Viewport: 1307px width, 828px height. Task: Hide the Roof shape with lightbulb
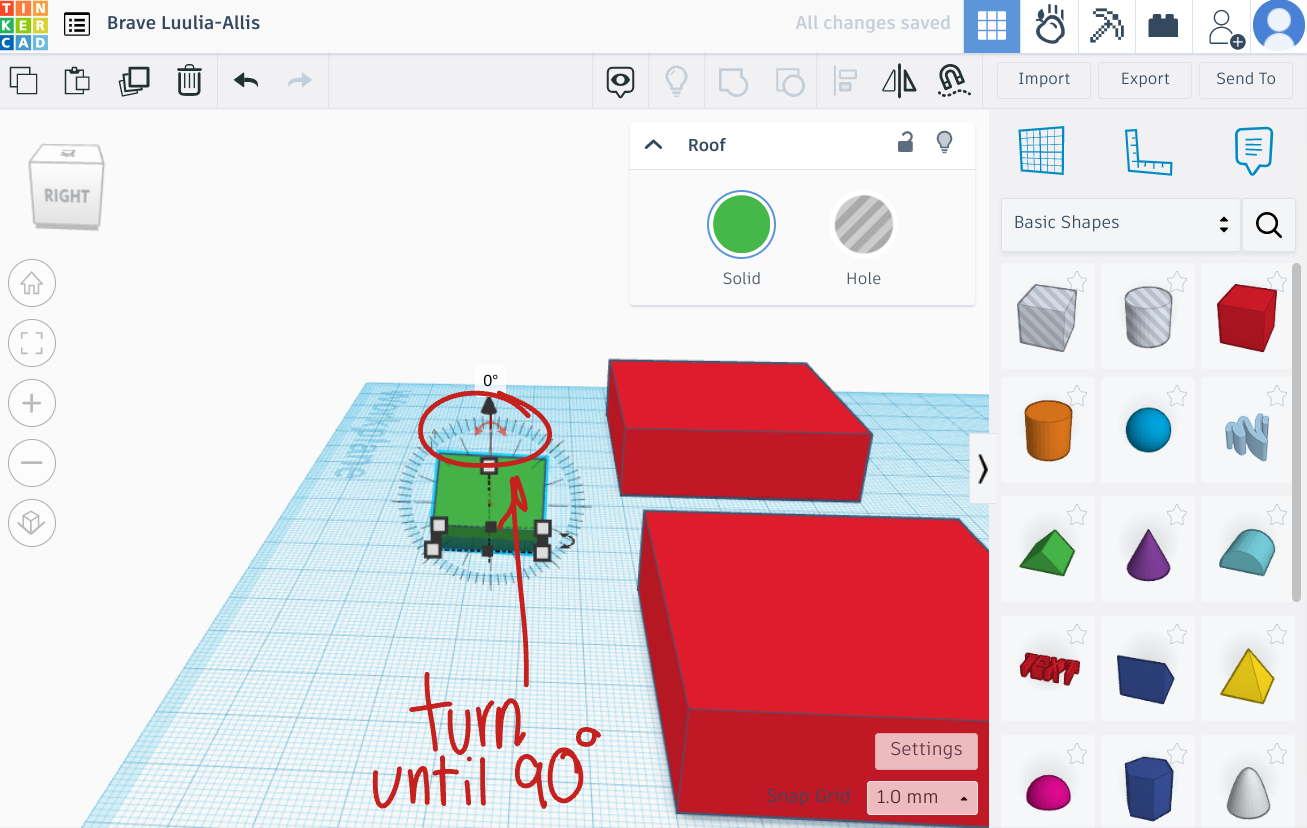tap(944, 143)
